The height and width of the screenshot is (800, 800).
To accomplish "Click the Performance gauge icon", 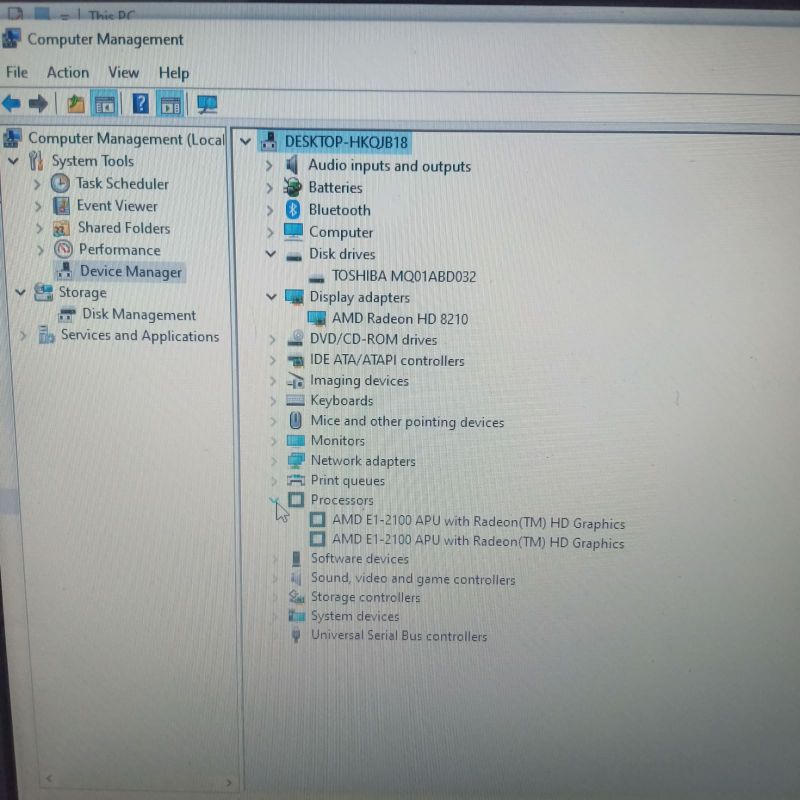I will coord(64,250).
